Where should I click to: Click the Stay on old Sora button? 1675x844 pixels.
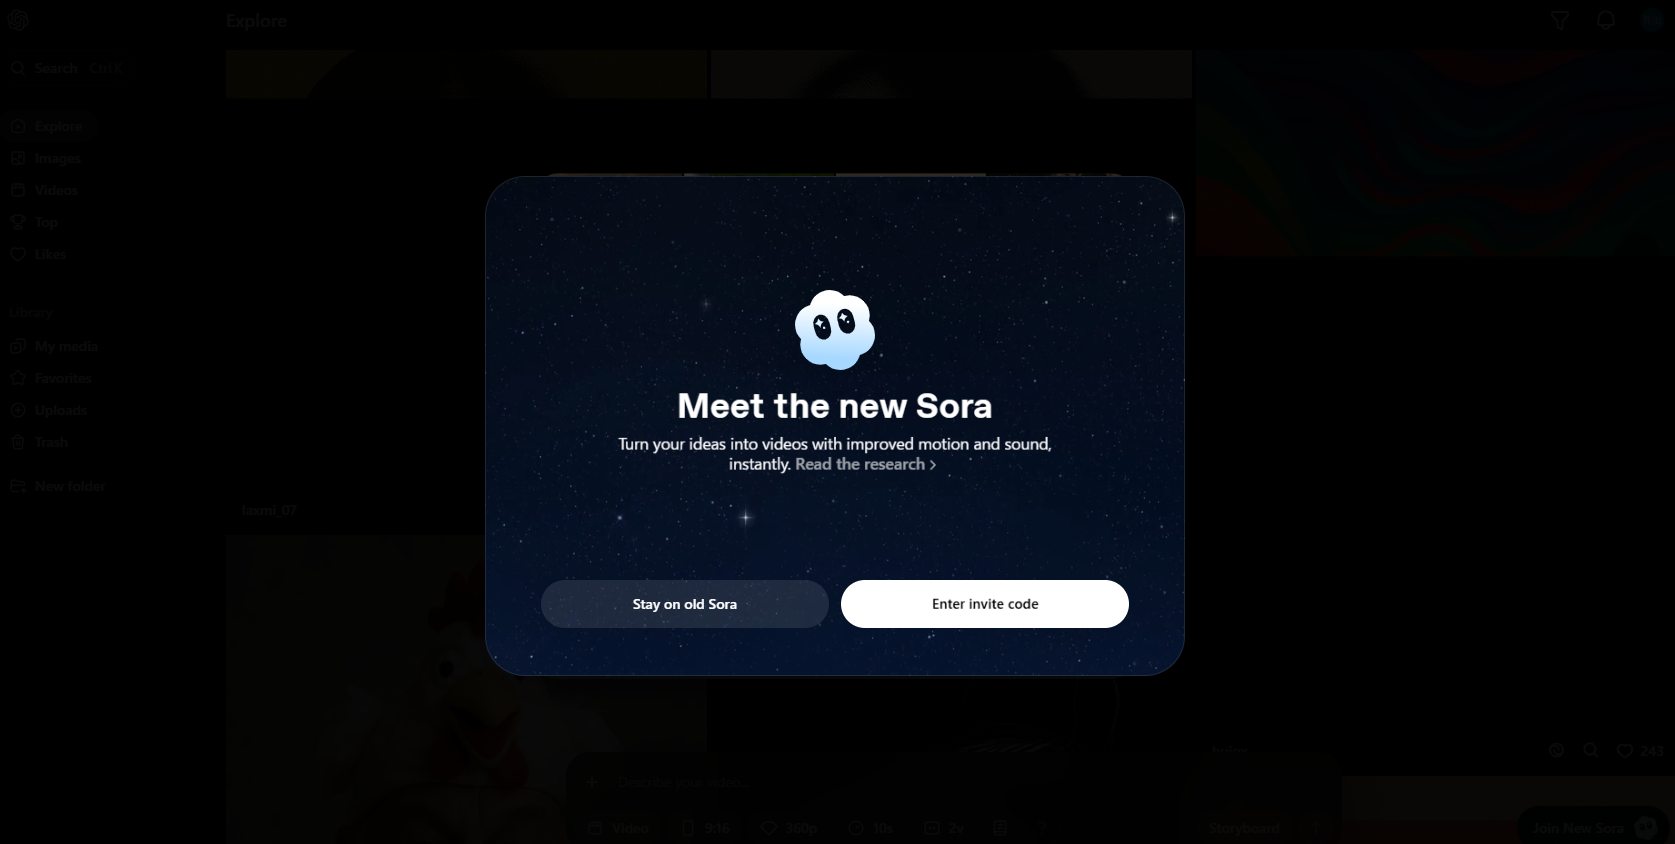pyautogui.click(x=685, y=604)
